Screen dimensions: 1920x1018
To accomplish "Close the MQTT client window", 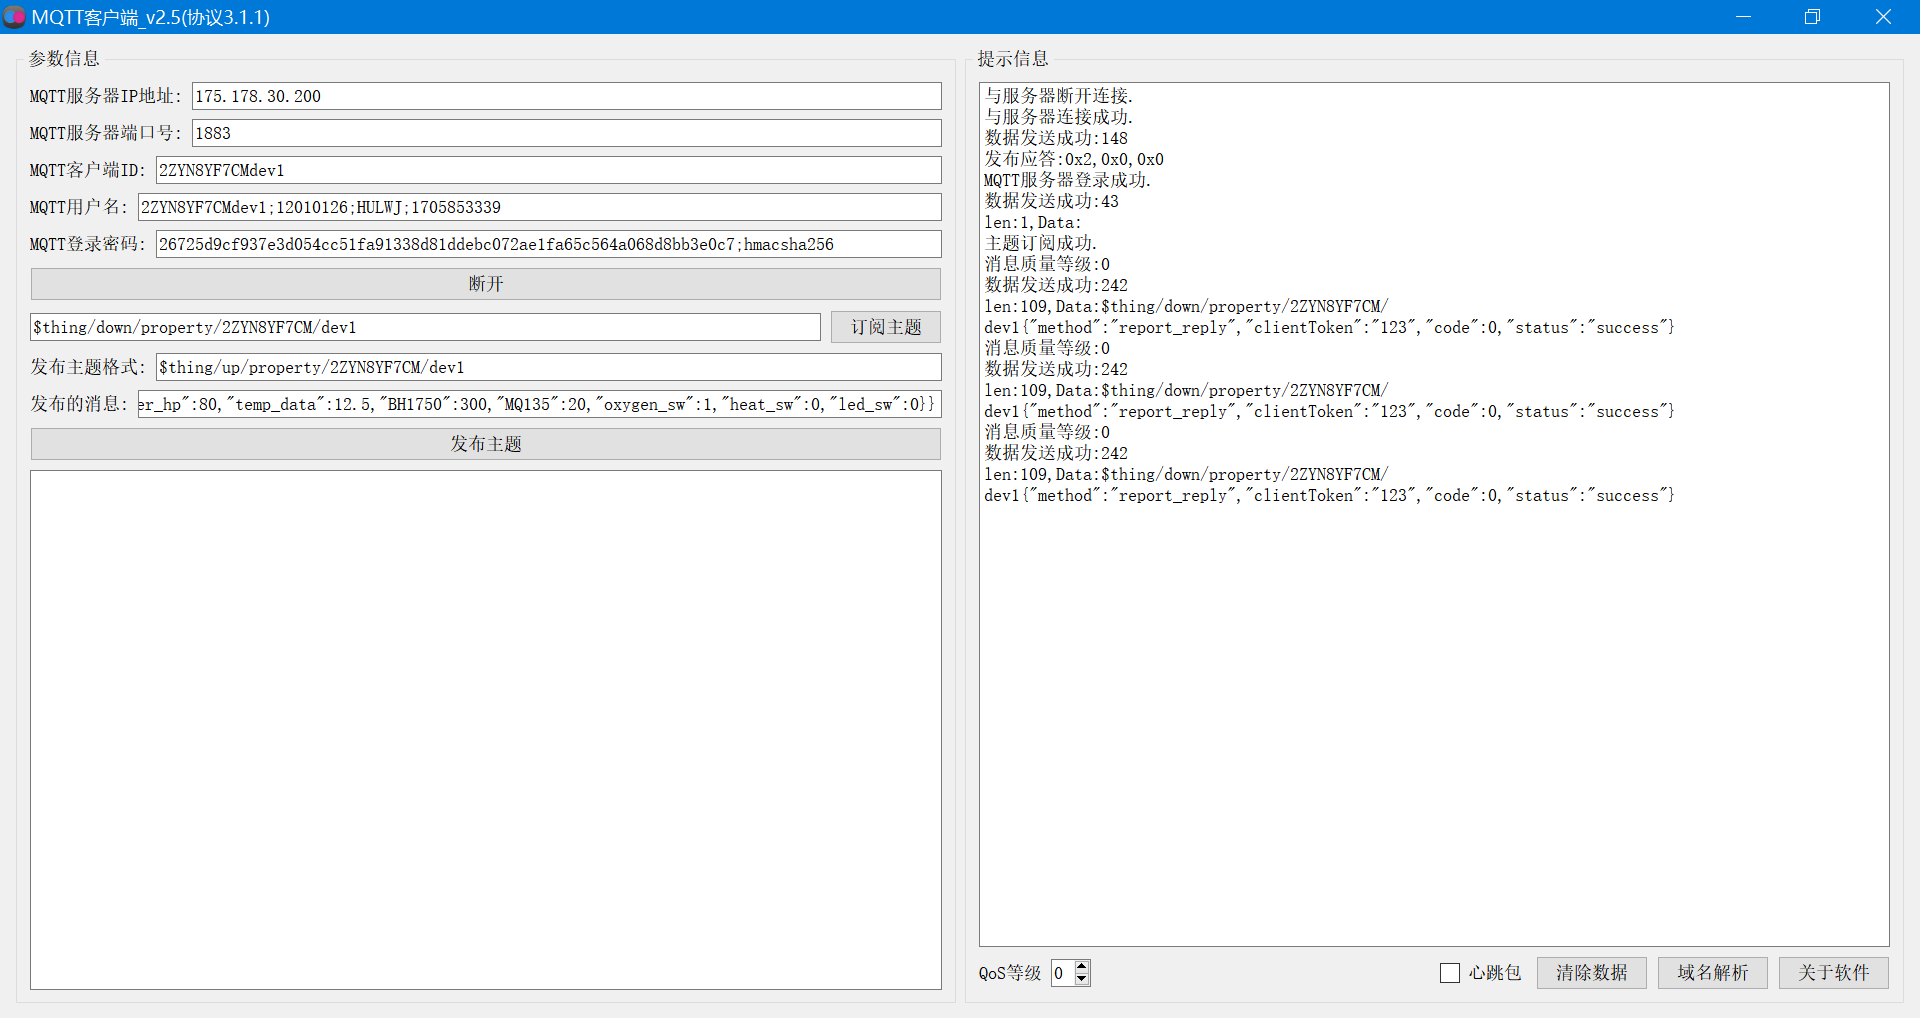I will 1883,17.
